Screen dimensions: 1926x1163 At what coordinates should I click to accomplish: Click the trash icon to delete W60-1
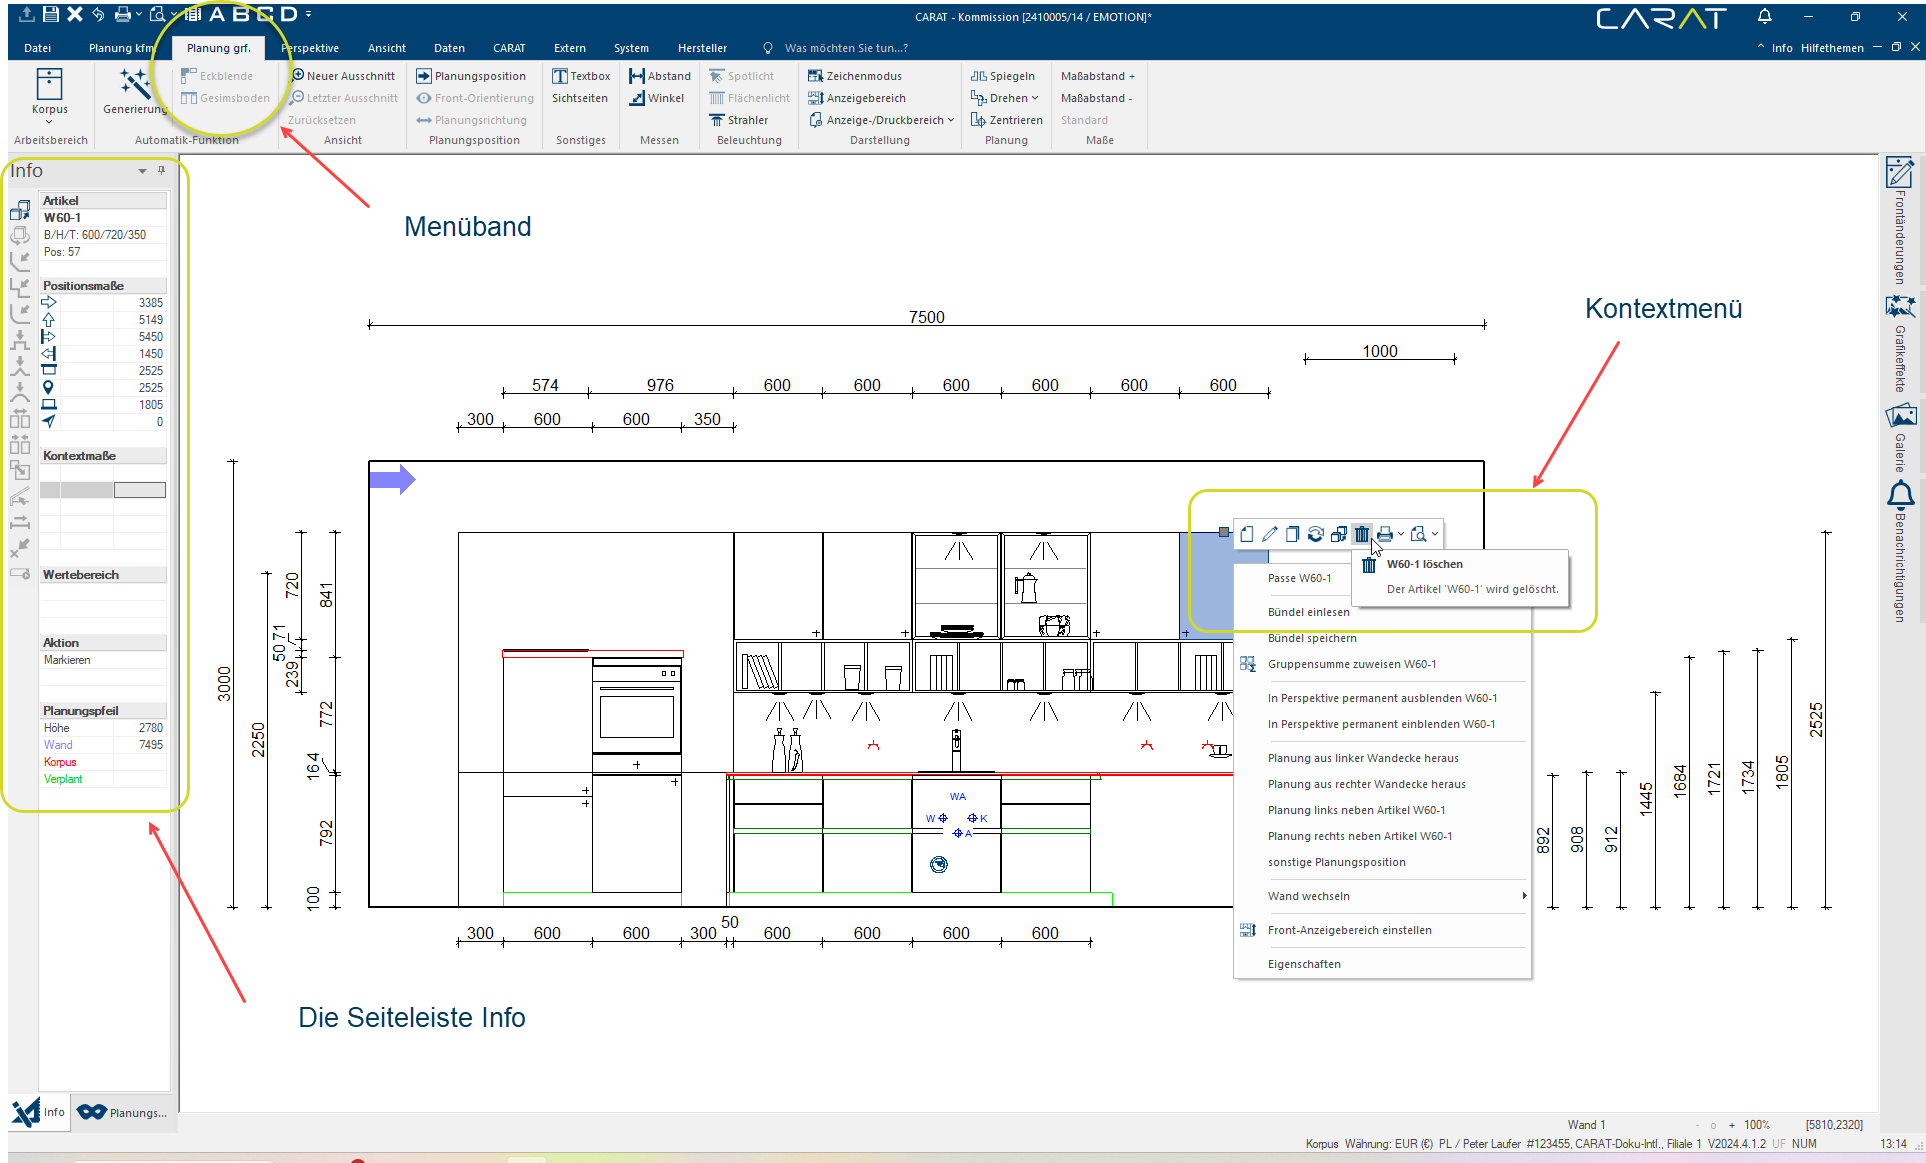coord(1361,534)
